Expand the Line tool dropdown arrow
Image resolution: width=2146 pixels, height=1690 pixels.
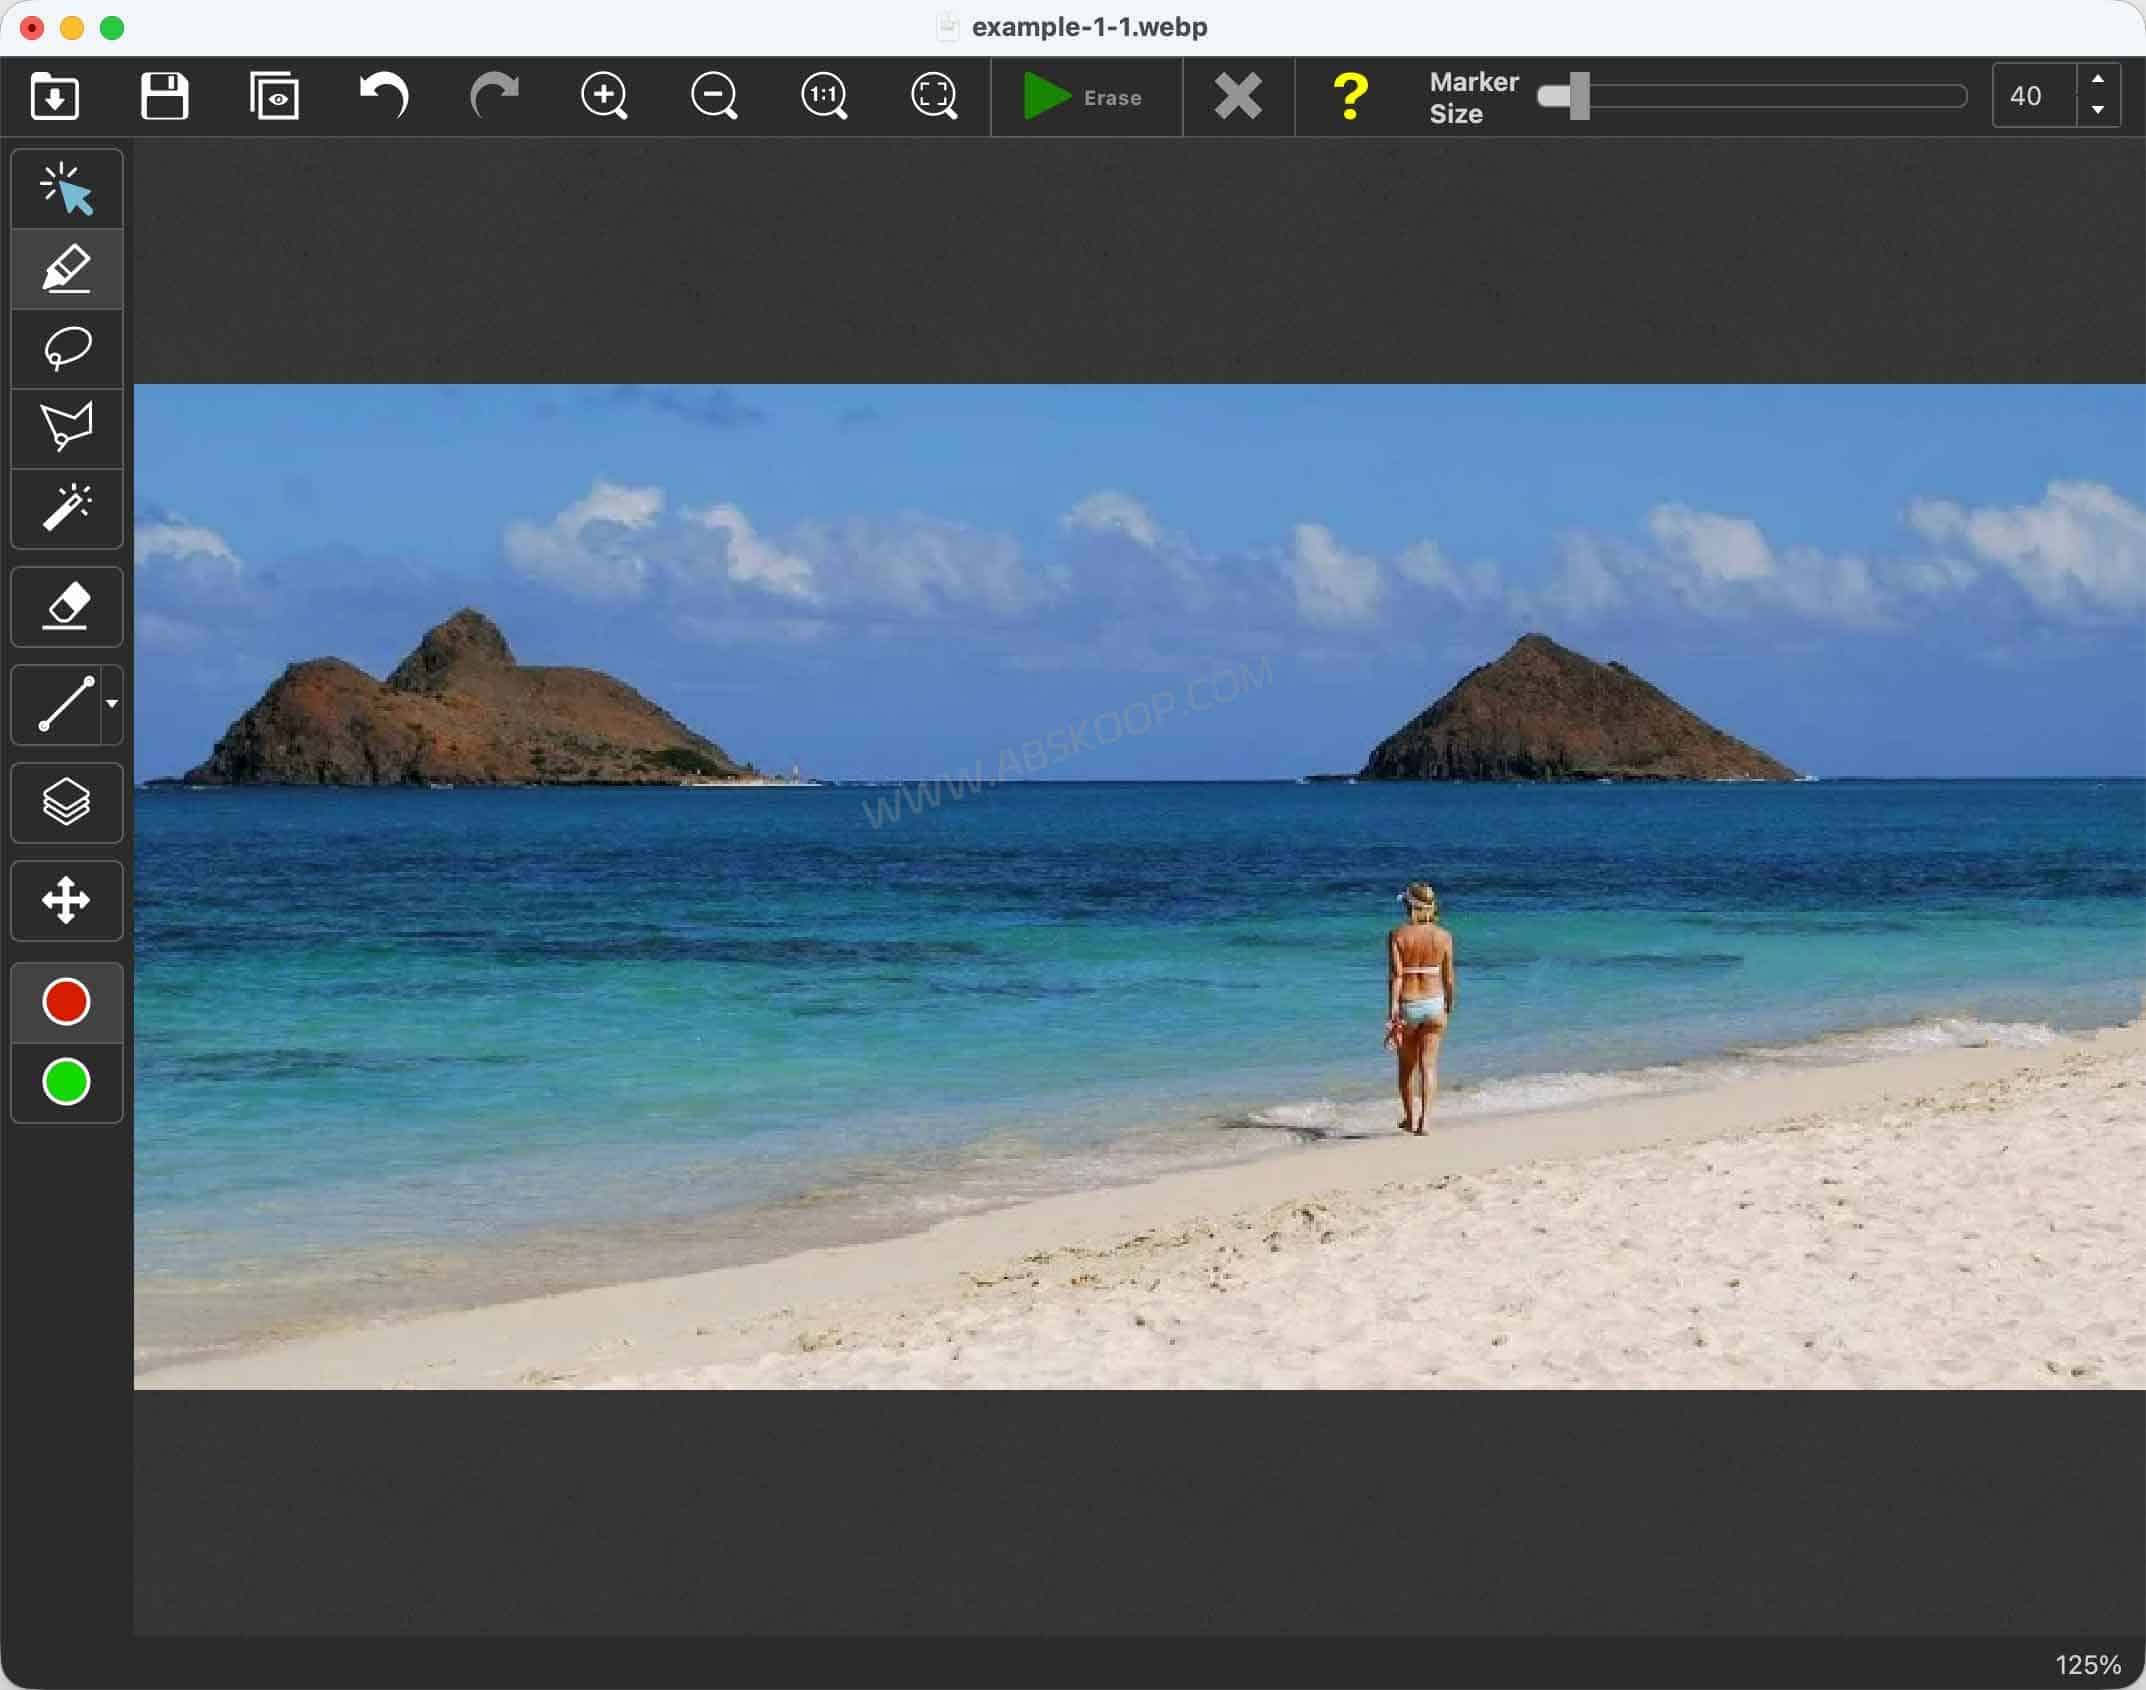click(112, 704)
